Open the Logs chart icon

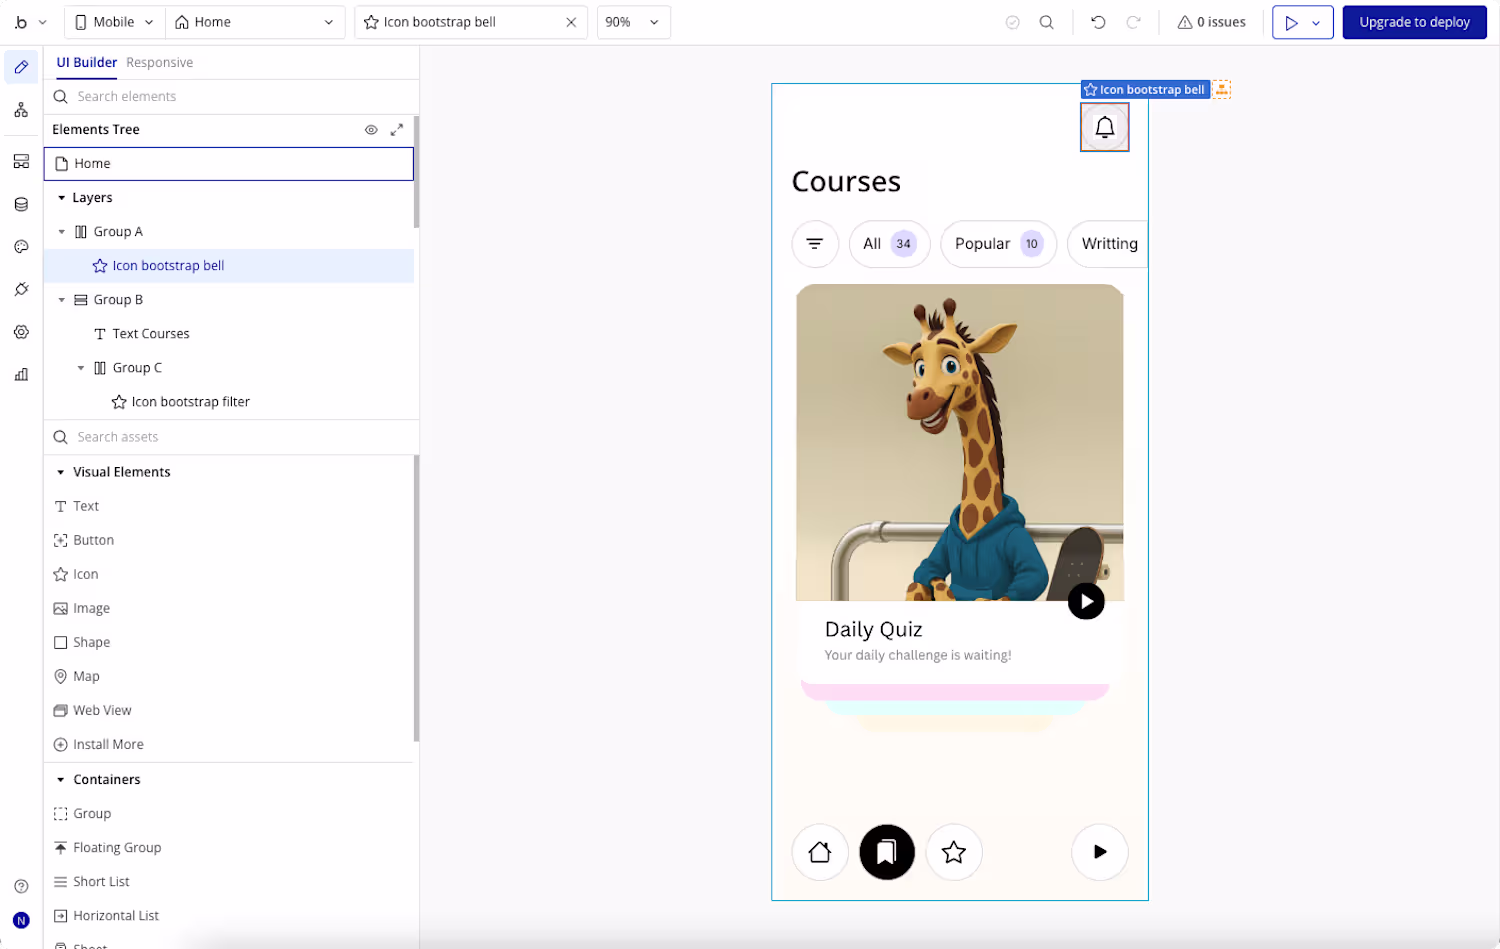tap(21, 375)
